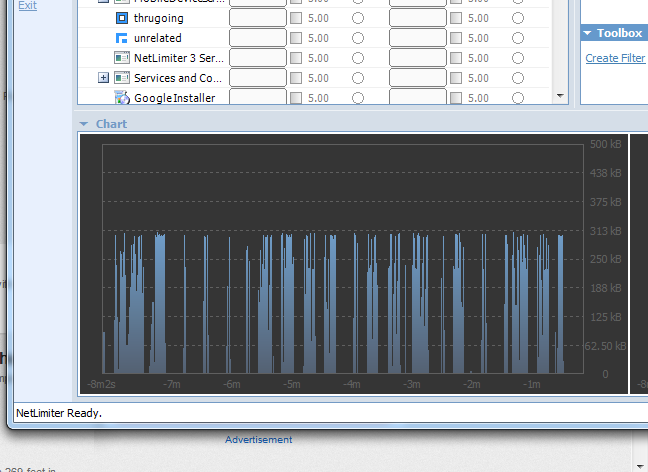Click the list scrollbar down arrow
648x472 pixels.
click(x=560, y=96)
